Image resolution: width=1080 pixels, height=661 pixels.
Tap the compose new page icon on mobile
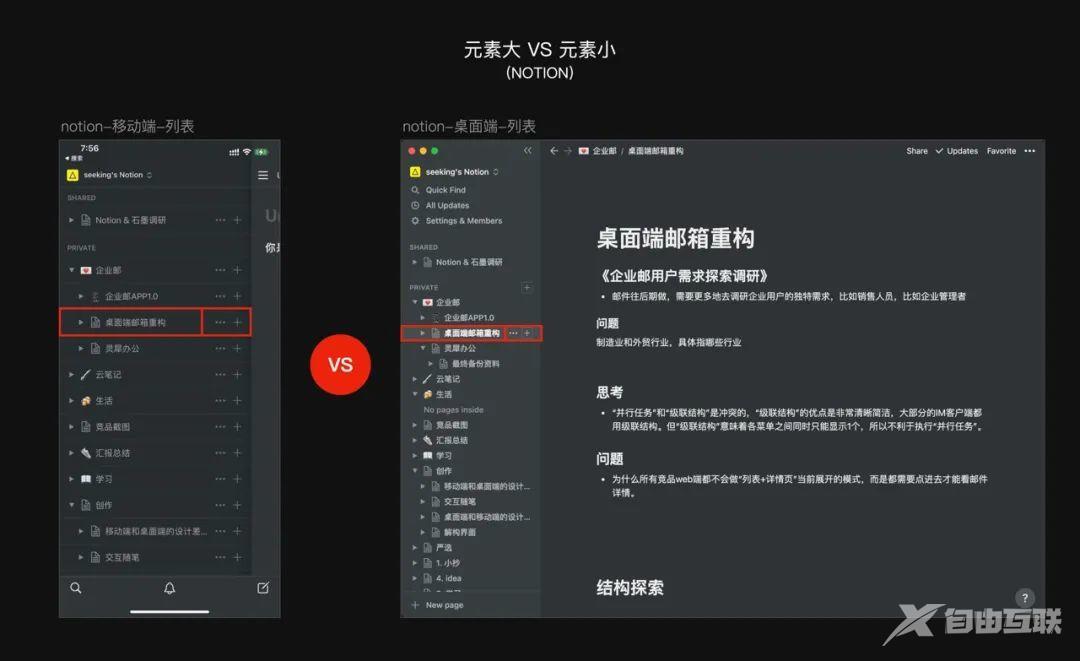coord(263,588)
